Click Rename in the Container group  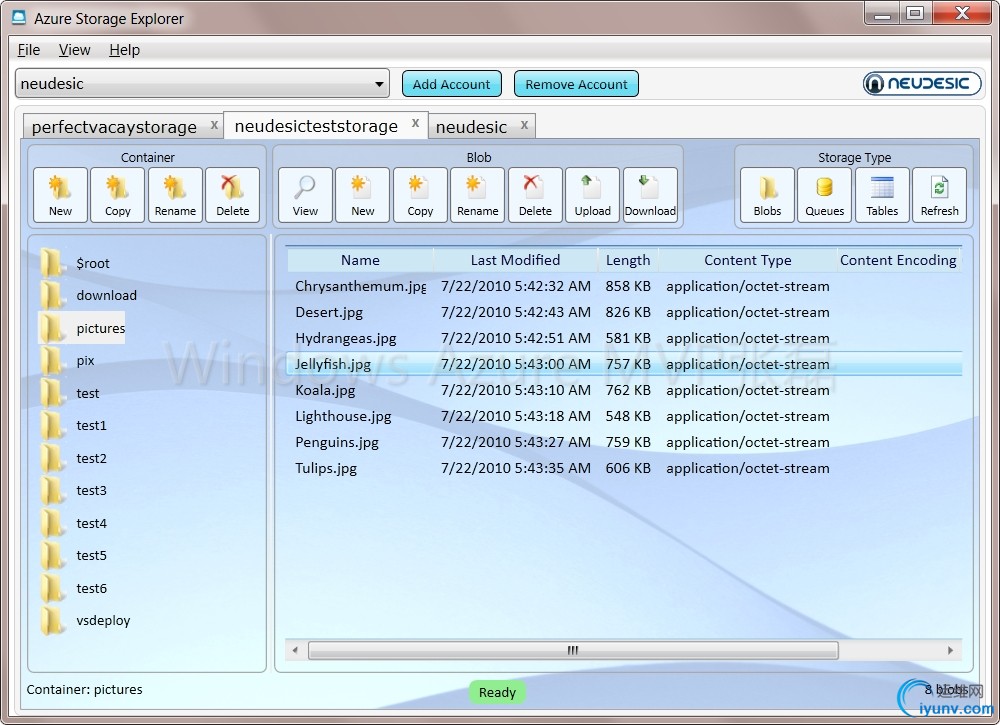[175, 195]
